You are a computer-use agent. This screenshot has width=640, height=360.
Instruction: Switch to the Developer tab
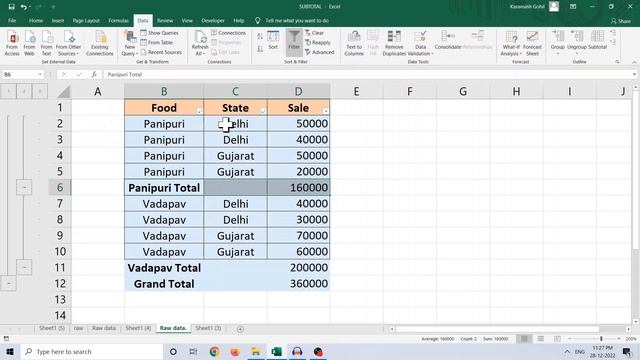point(213,20)
